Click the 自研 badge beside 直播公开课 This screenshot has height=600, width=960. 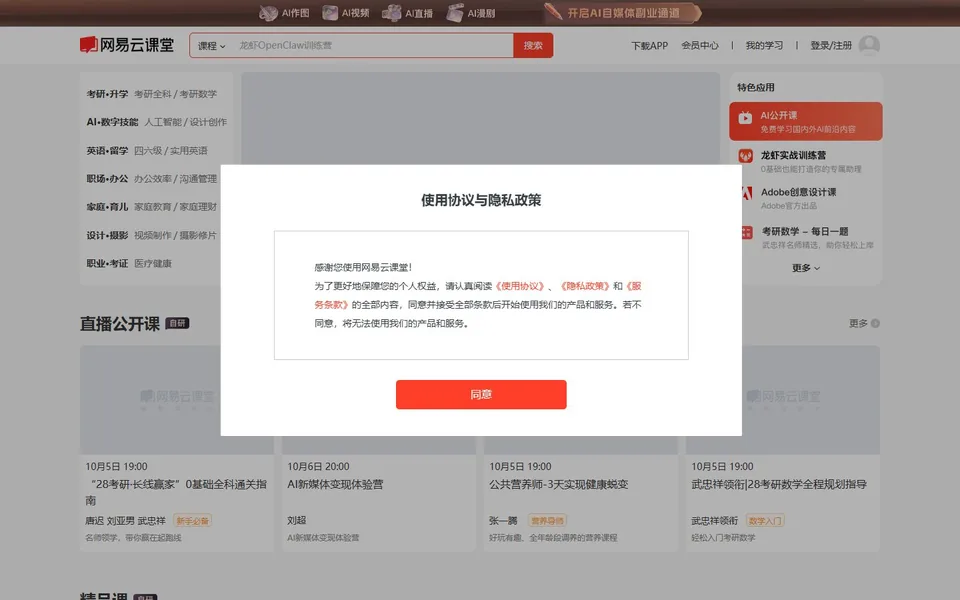[x=178, y=323]
